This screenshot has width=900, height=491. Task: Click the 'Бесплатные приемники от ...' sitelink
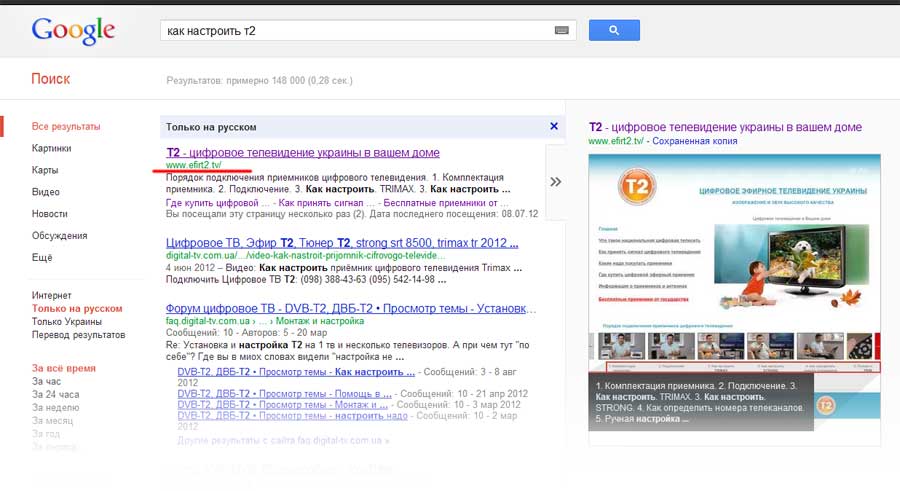pos(446,203)
